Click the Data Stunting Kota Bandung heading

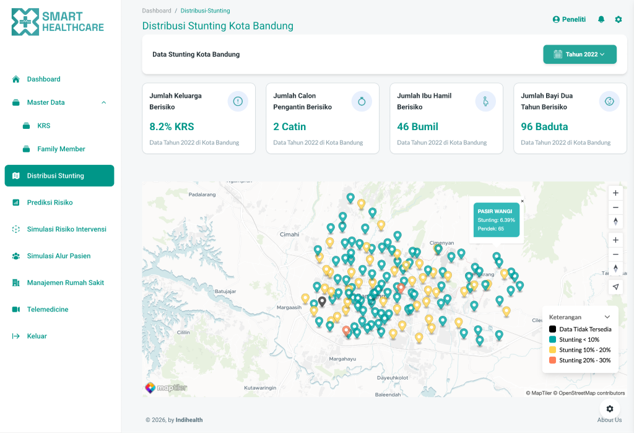pyautogui.click(x=196, y=55)
